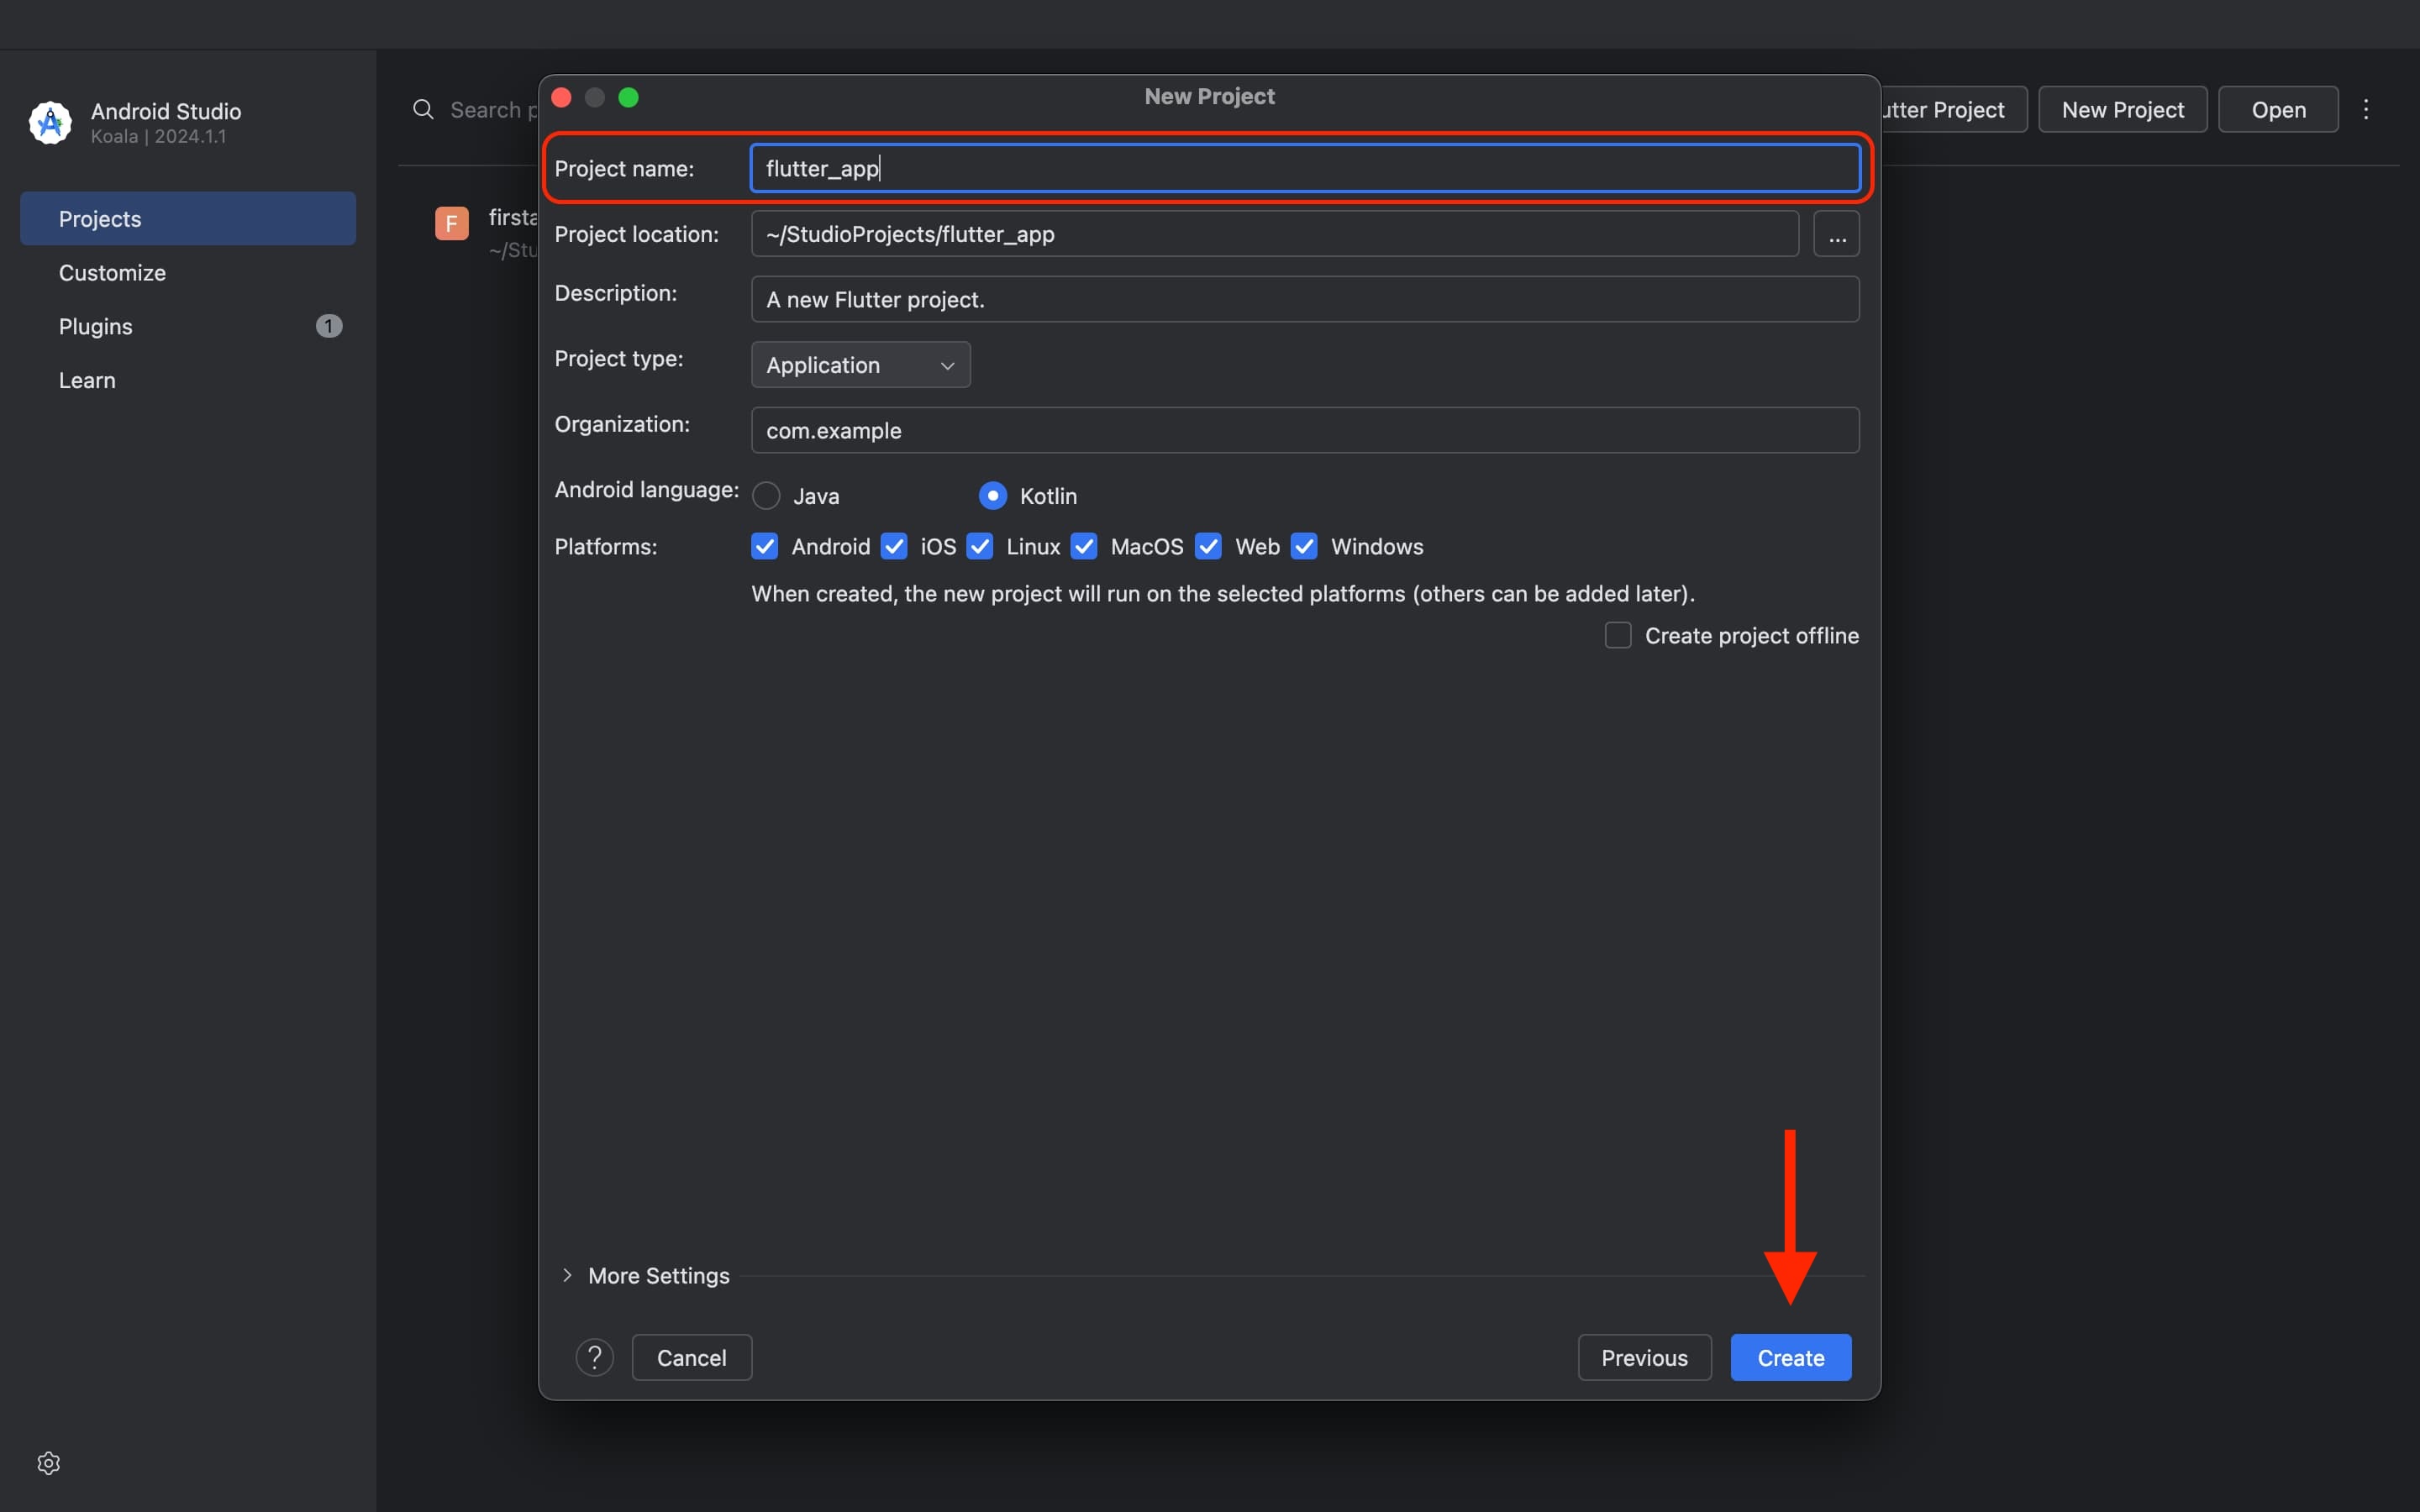Expand the More Settings section
This screenshot has width=2420, height=1512.
[x=647, y=1275]
